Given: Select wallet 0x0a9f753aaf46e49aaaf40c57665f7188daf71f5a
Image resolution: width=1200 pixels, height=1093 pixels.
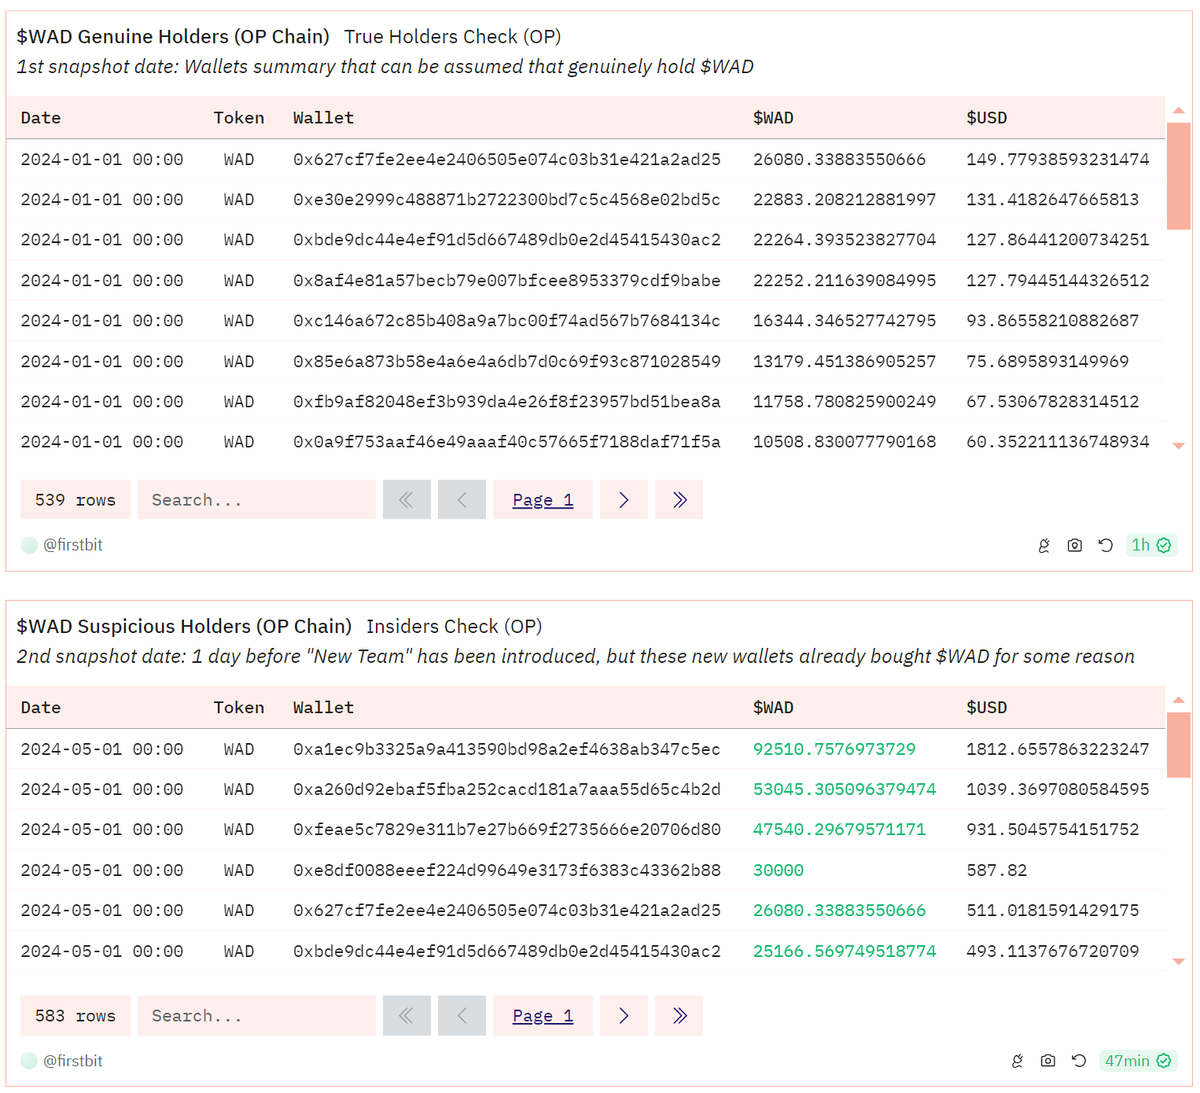Looking at the screenshot, I should (x=507, y=442).
